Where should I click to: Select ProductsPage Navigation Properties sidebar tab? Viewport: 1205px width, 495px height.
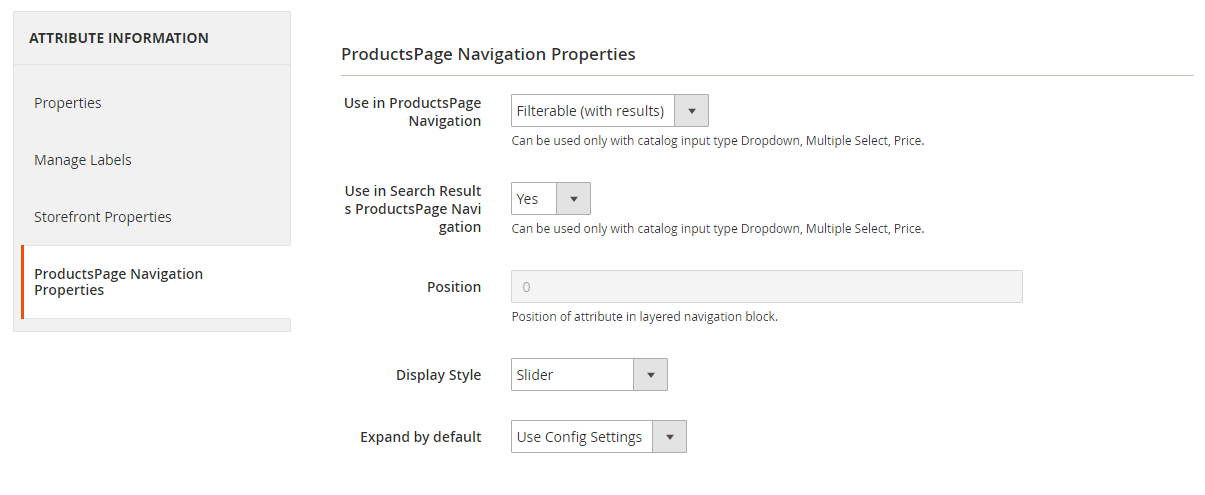point(118,282)
